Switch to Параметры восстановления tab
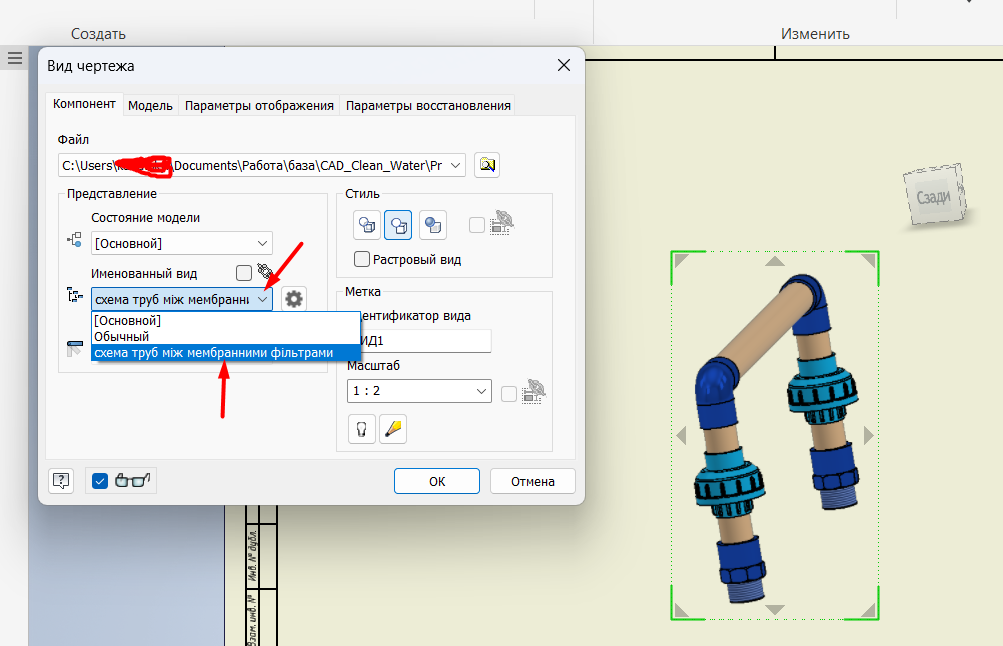1003x646 pixels. click(428, 106)
